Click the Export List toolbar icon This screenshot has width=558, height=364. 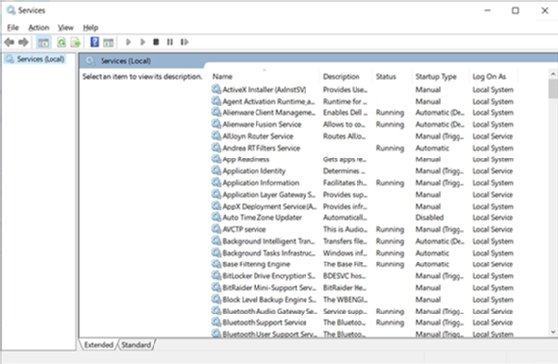(75, 42)
